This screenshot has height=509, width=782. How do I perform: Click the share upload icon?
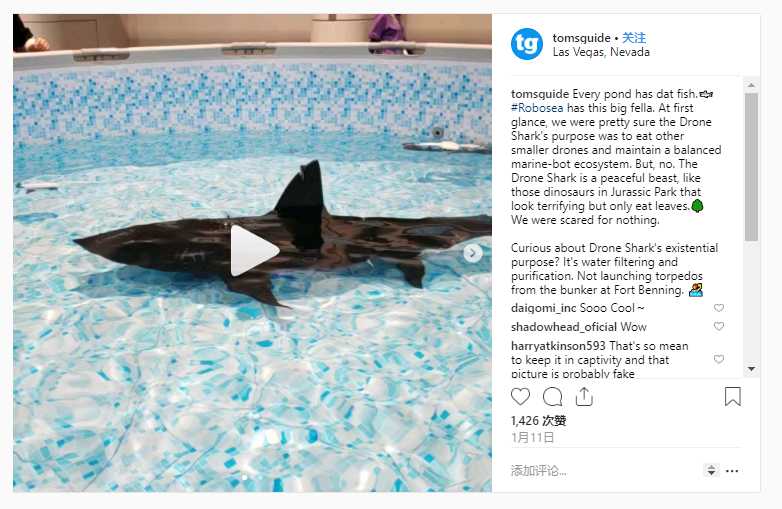584,396
